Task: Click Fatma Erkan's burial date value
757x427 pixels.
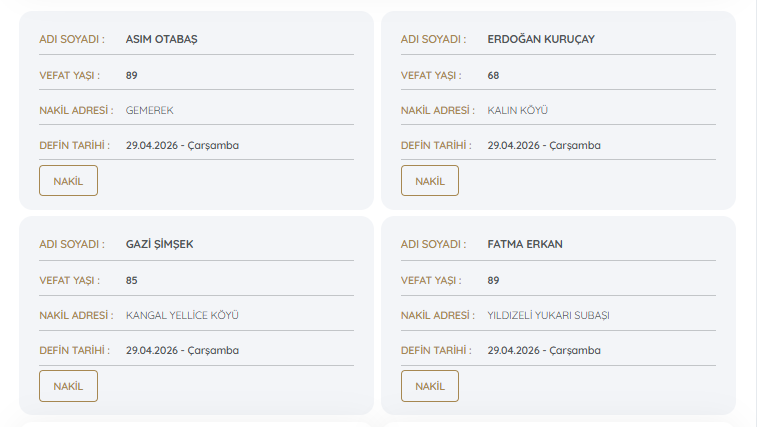Action: tap(544, 350)
